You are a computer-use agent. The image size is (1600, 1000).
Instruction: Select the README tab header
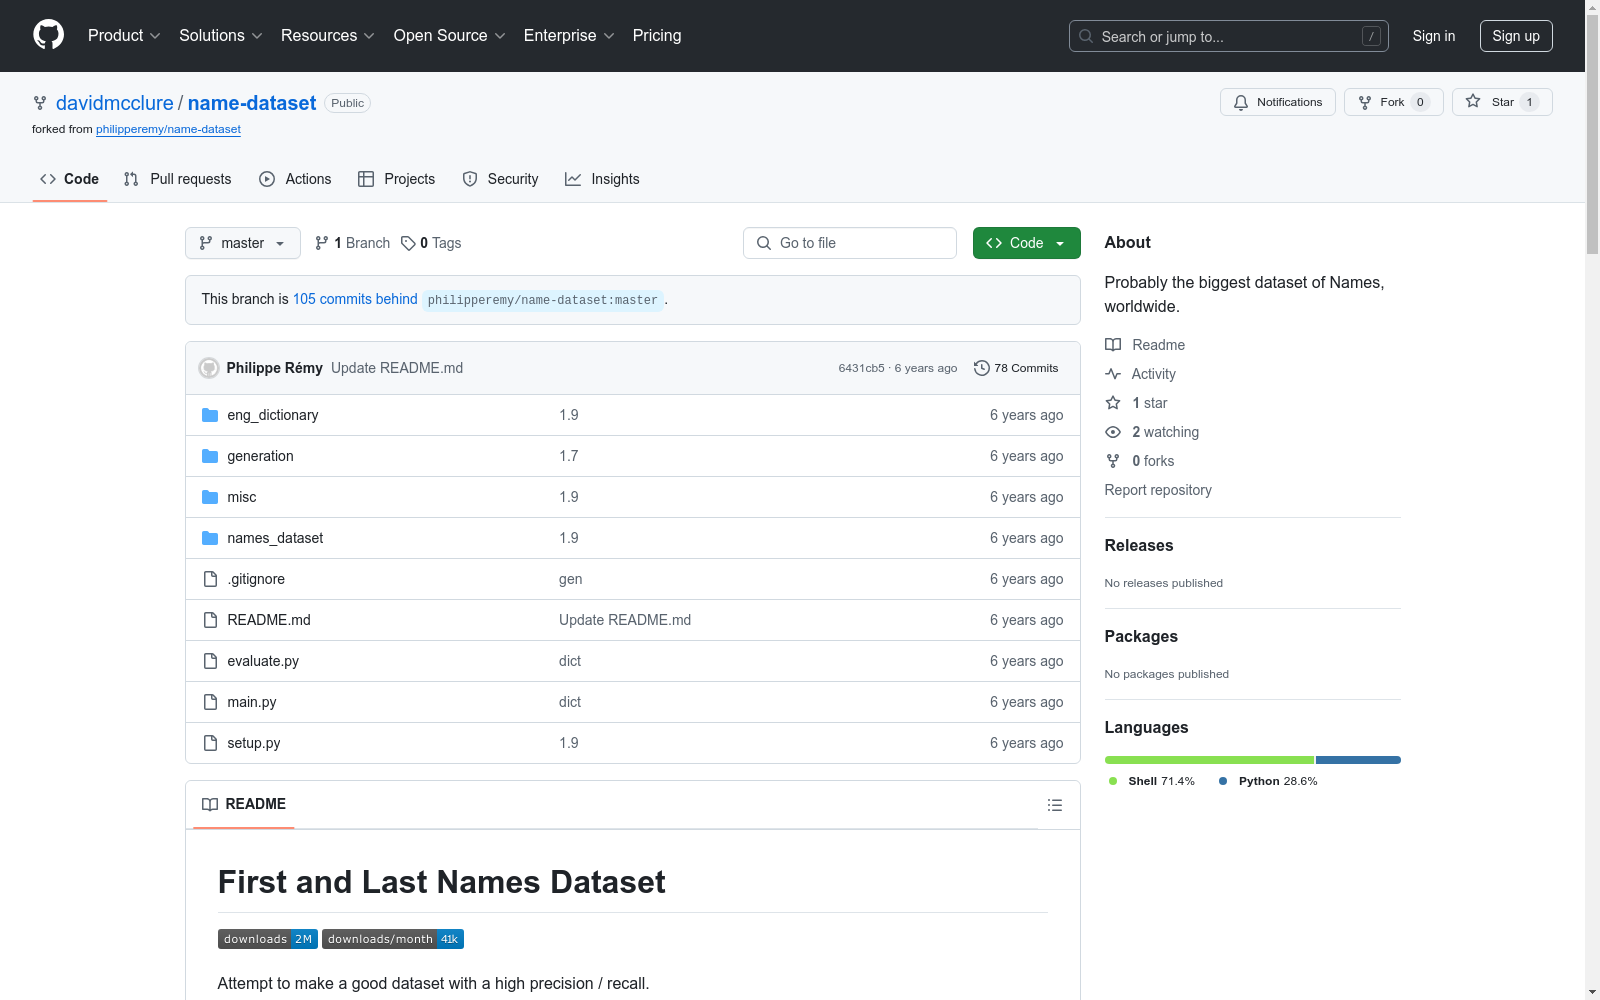point(244,804)
